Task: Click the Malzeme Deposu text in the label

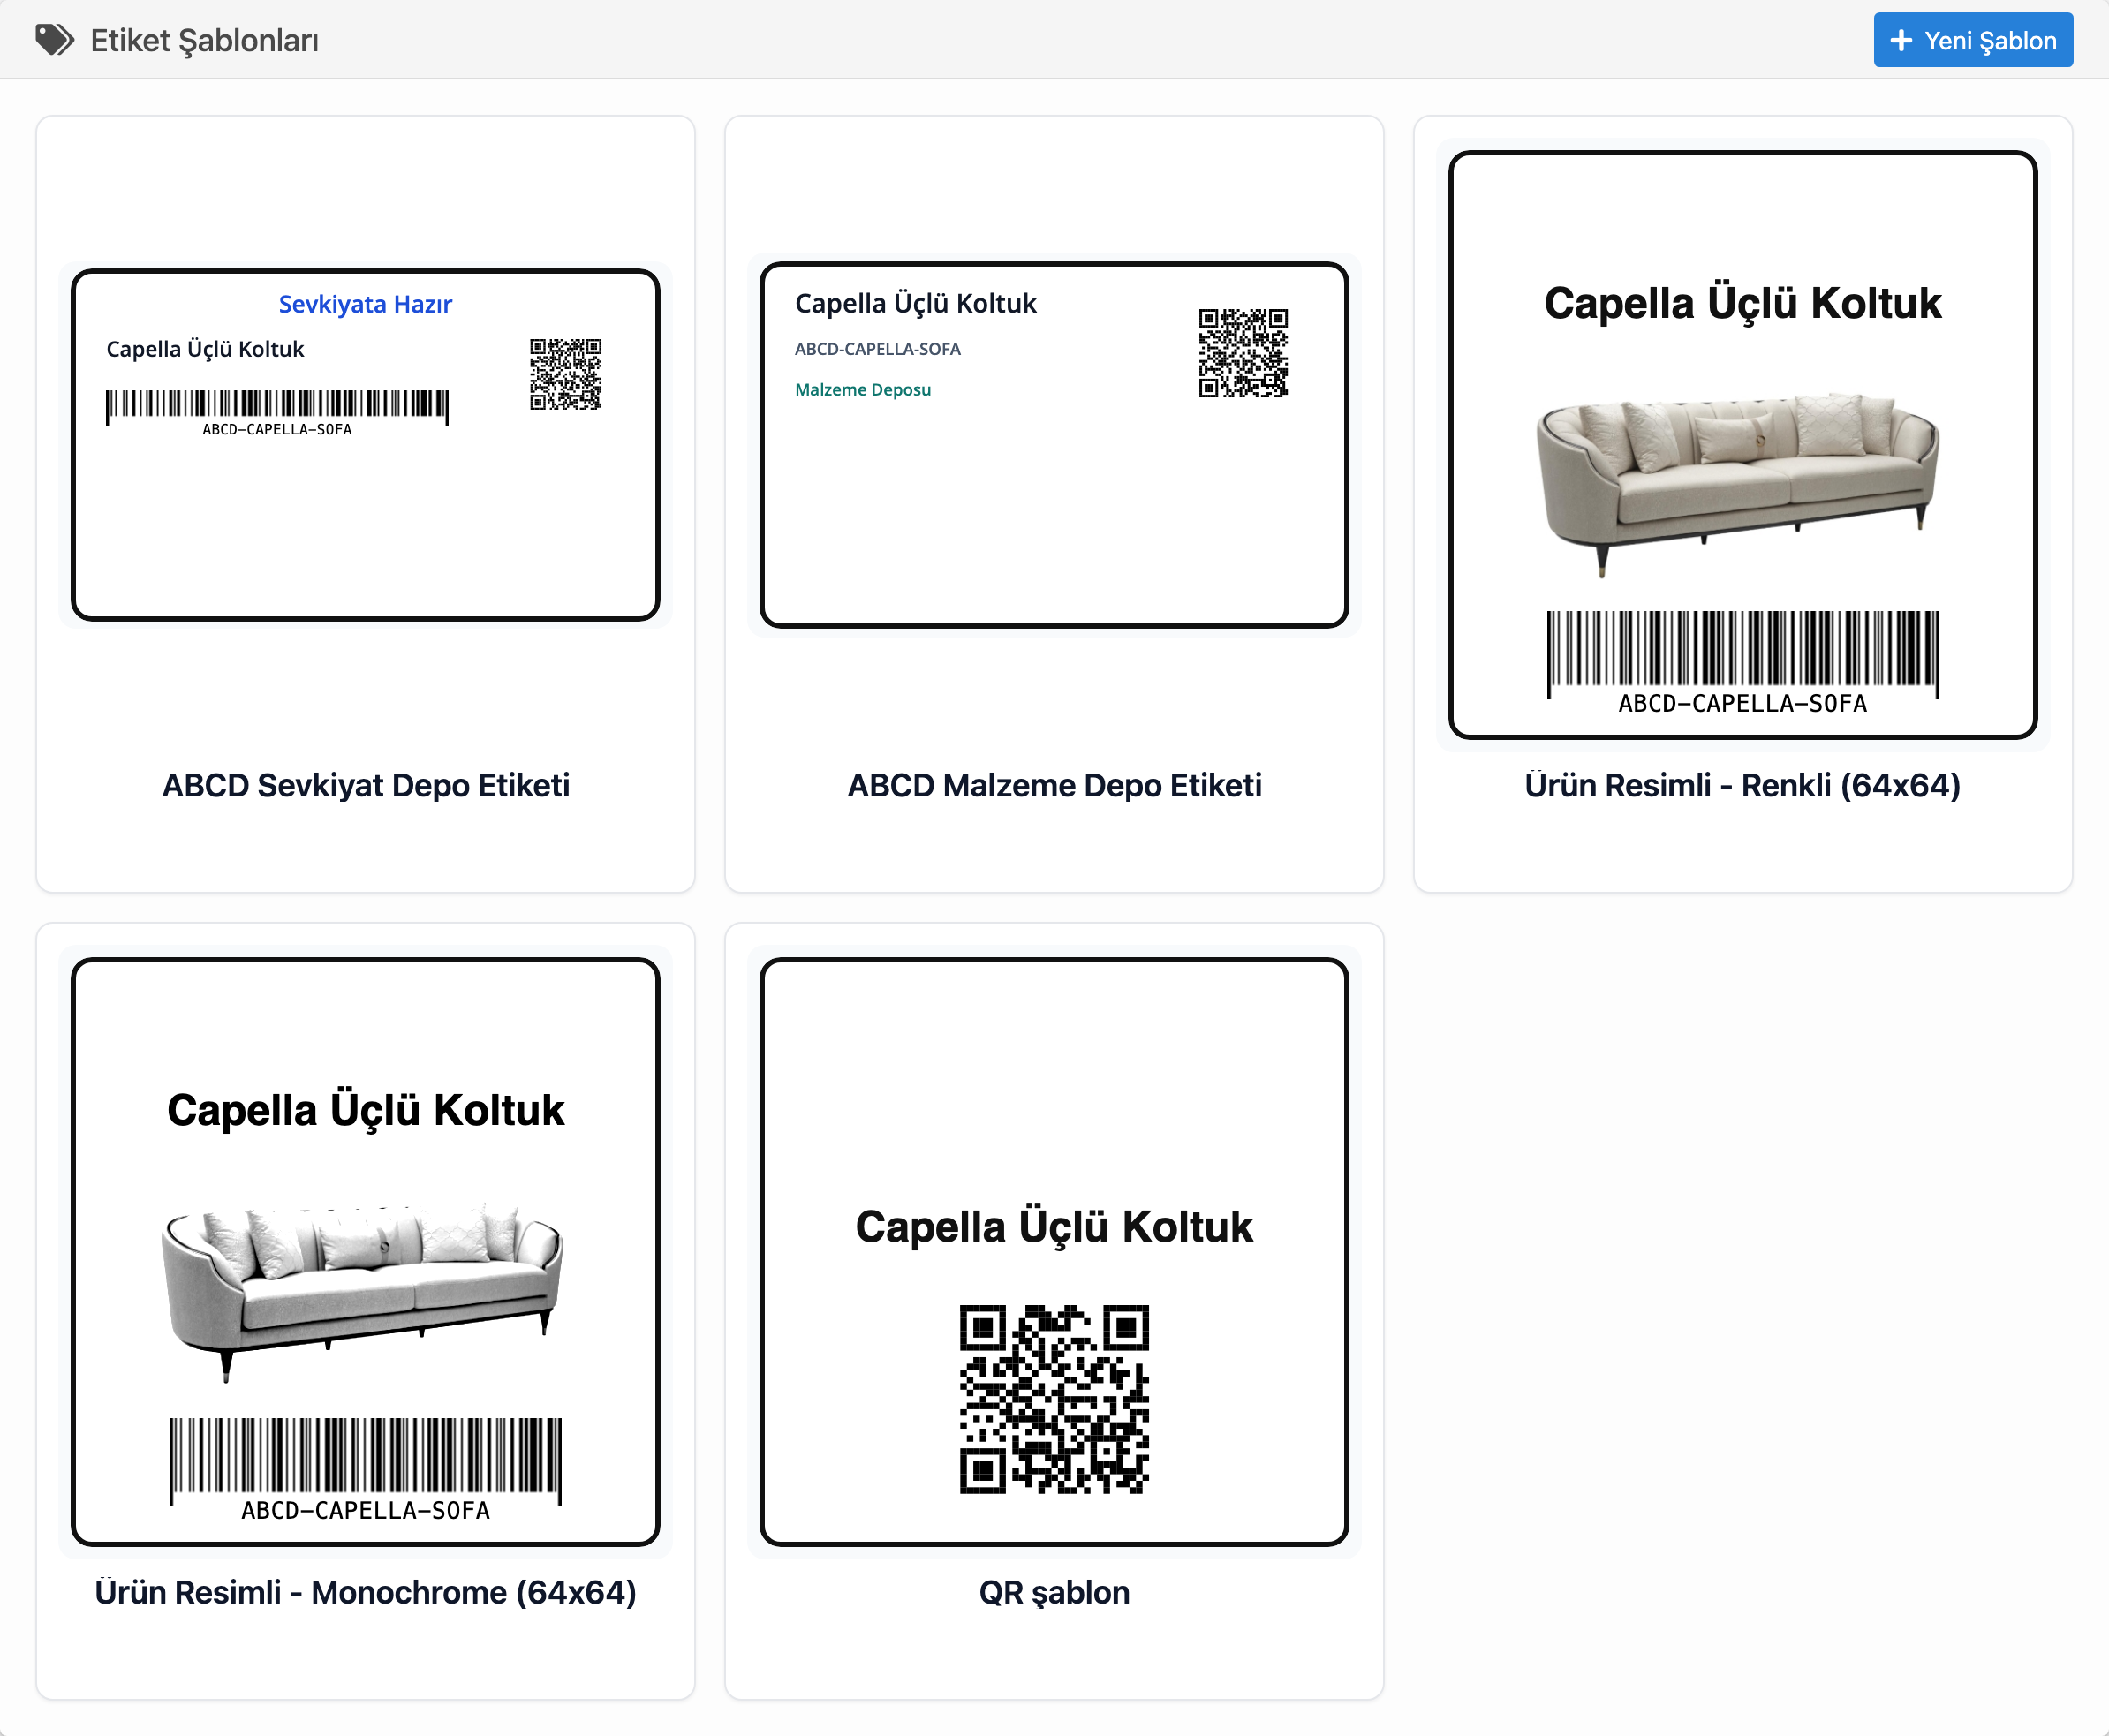Action: (x=862, y=390)
